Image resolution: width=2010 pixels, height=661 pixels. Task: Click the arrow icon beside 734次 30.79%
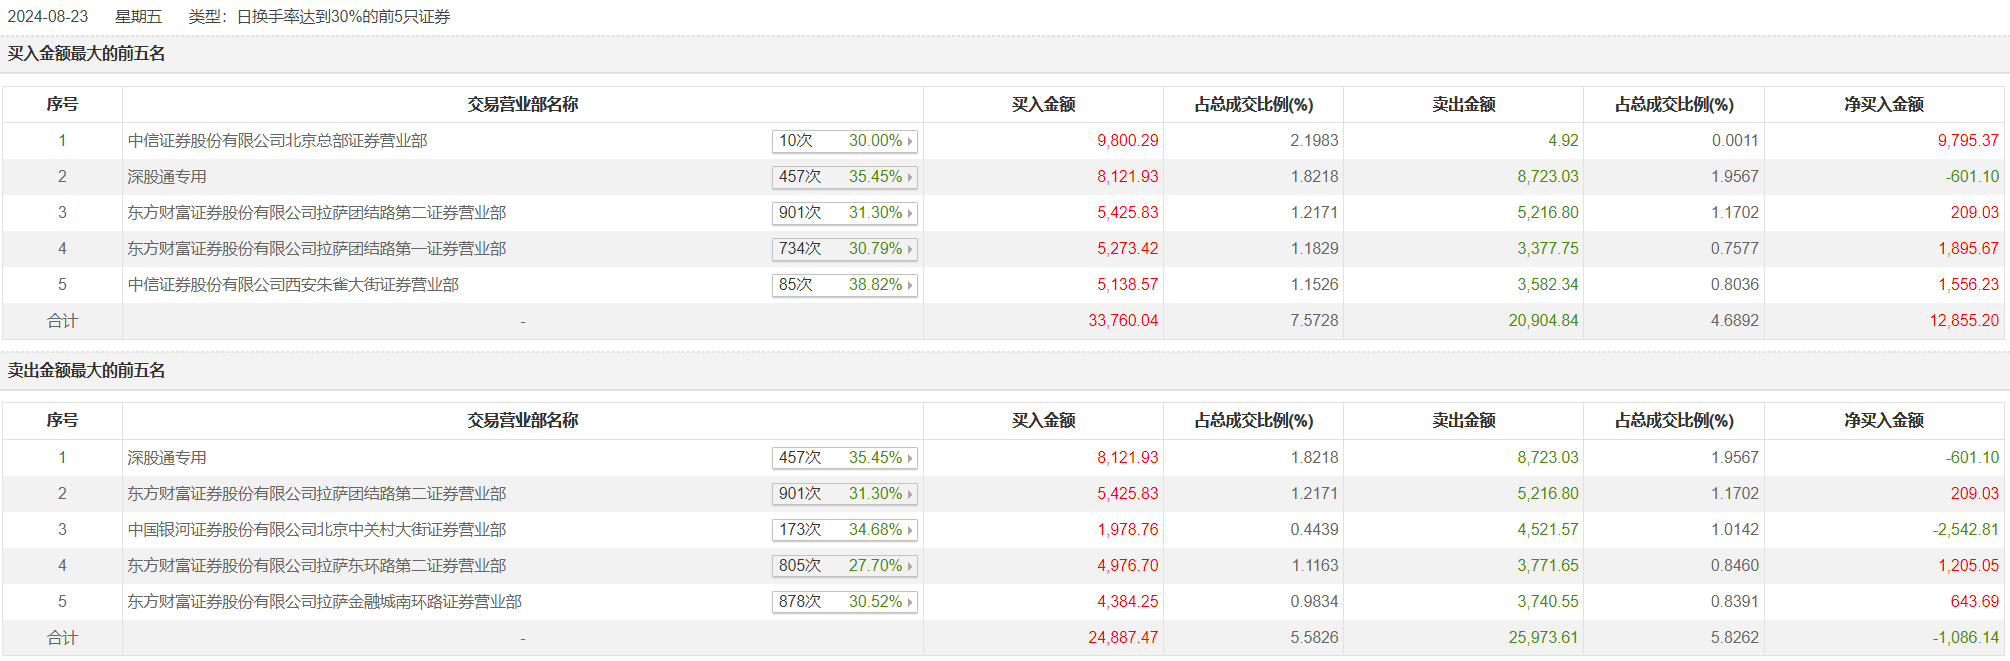(910, 250)
